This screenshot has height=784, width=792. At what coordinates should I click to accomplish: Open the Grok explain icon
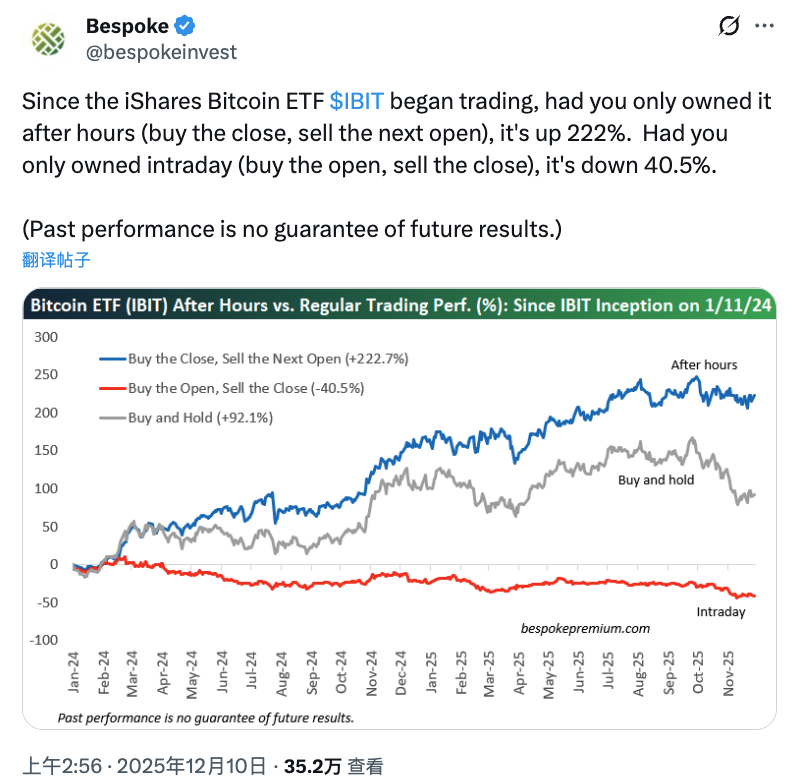(x=729, y=27)
